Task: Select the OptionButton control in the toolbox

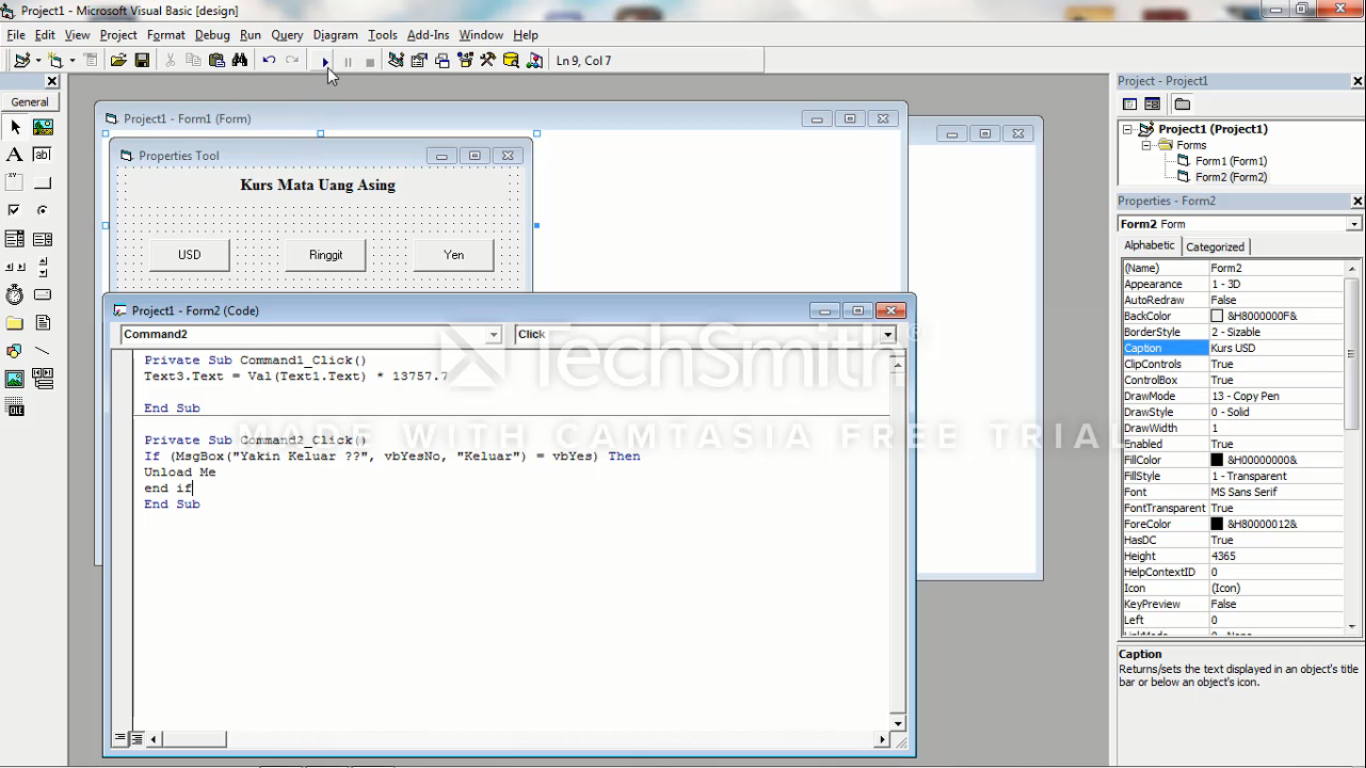Action: [x=42, y=210]
